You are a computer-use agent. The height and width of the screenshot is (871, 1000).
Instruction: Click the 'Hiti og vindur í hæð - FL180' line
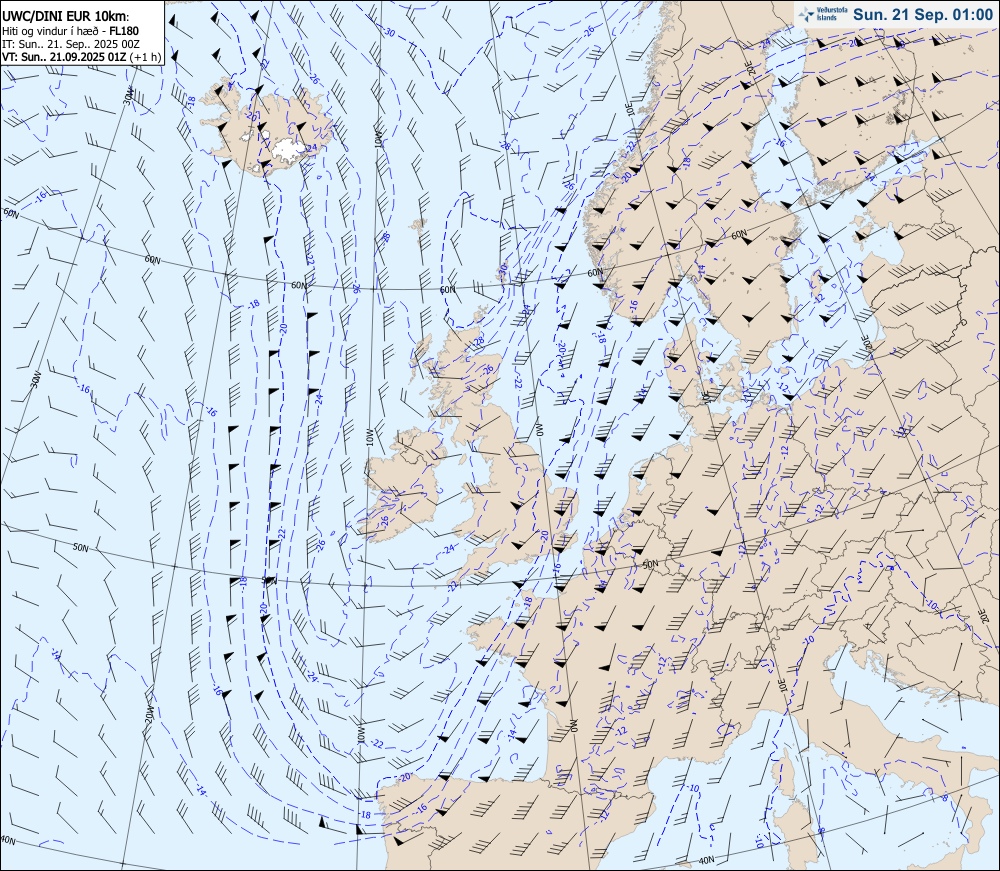70,31
